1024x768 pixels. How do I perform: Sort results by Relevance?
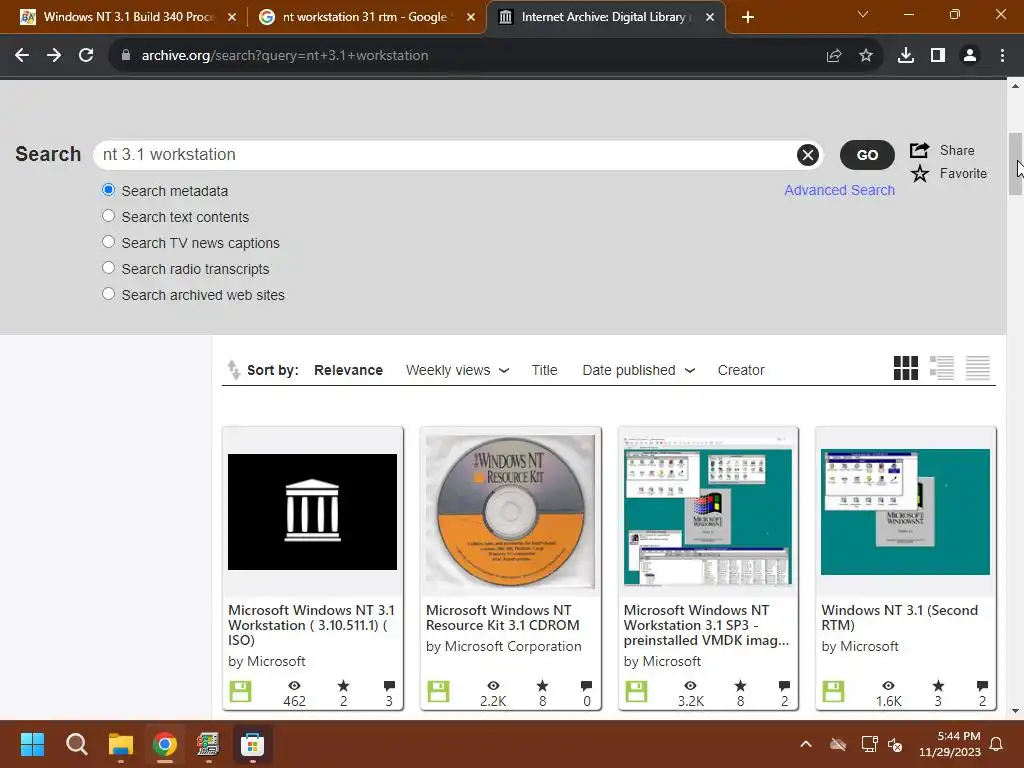pyautogui.click(x=348, y=370)
